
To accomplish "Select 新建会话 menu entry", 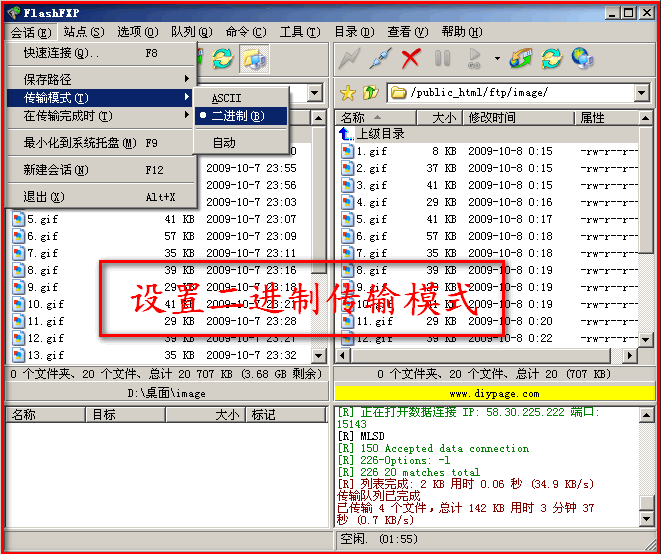I will [x=102, y=170].
